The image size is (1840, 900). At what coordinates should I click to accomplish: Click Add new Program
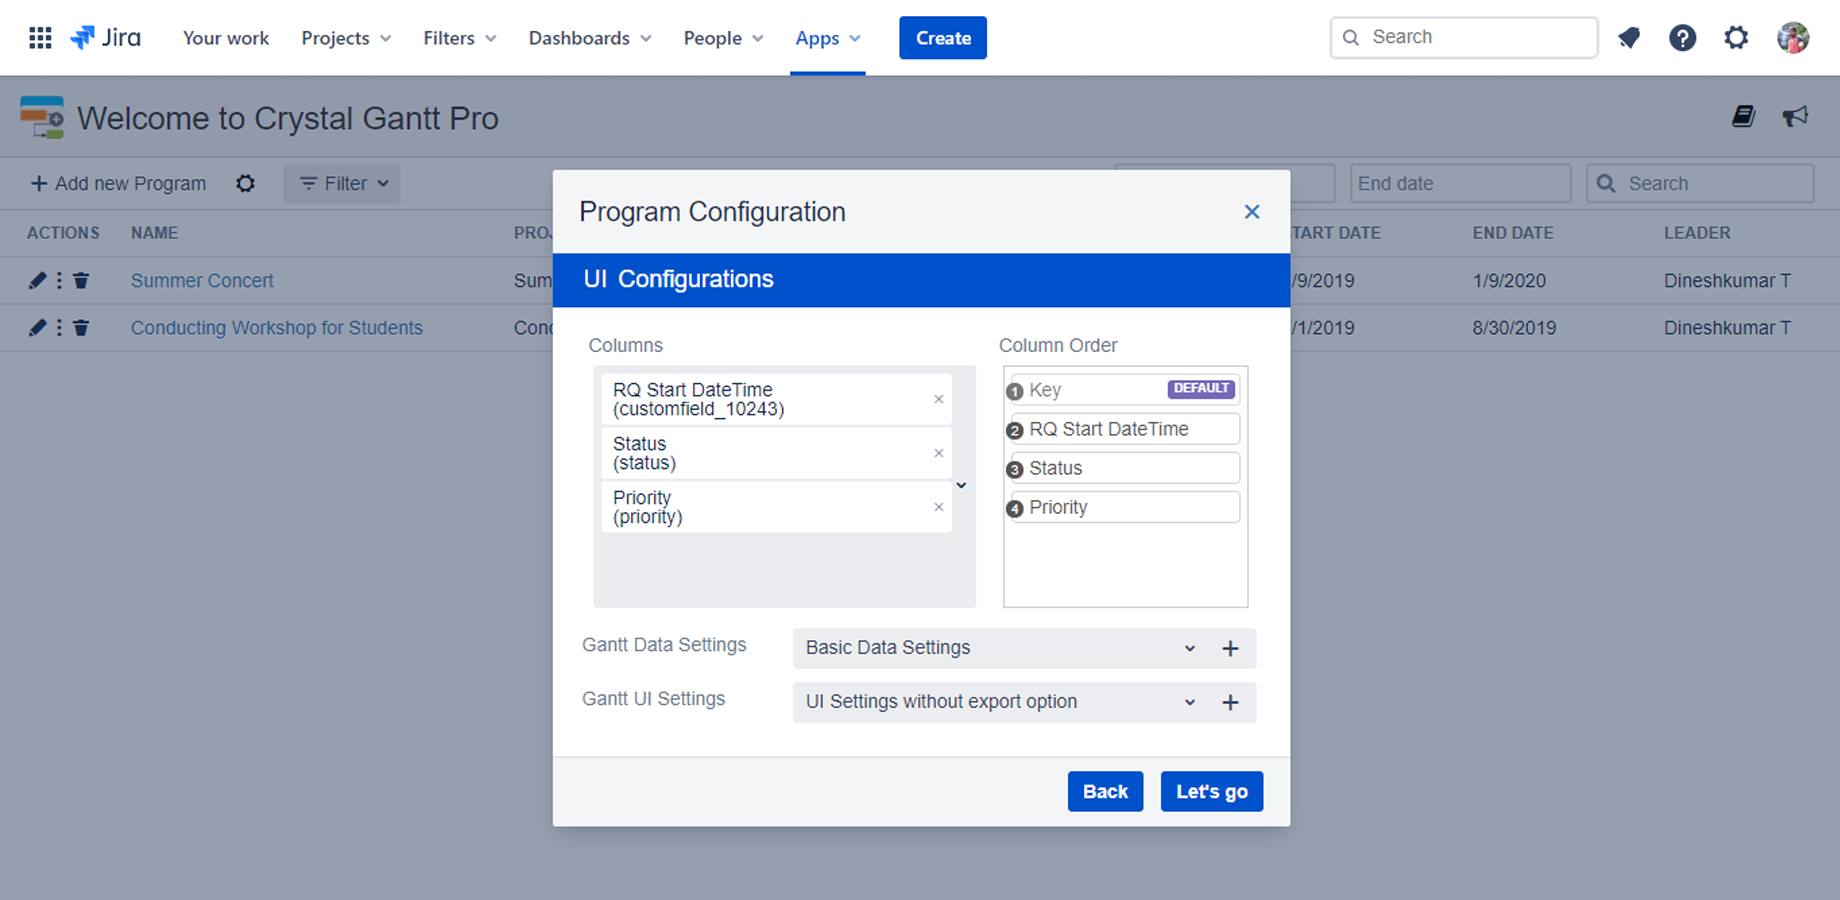[118, 184]
